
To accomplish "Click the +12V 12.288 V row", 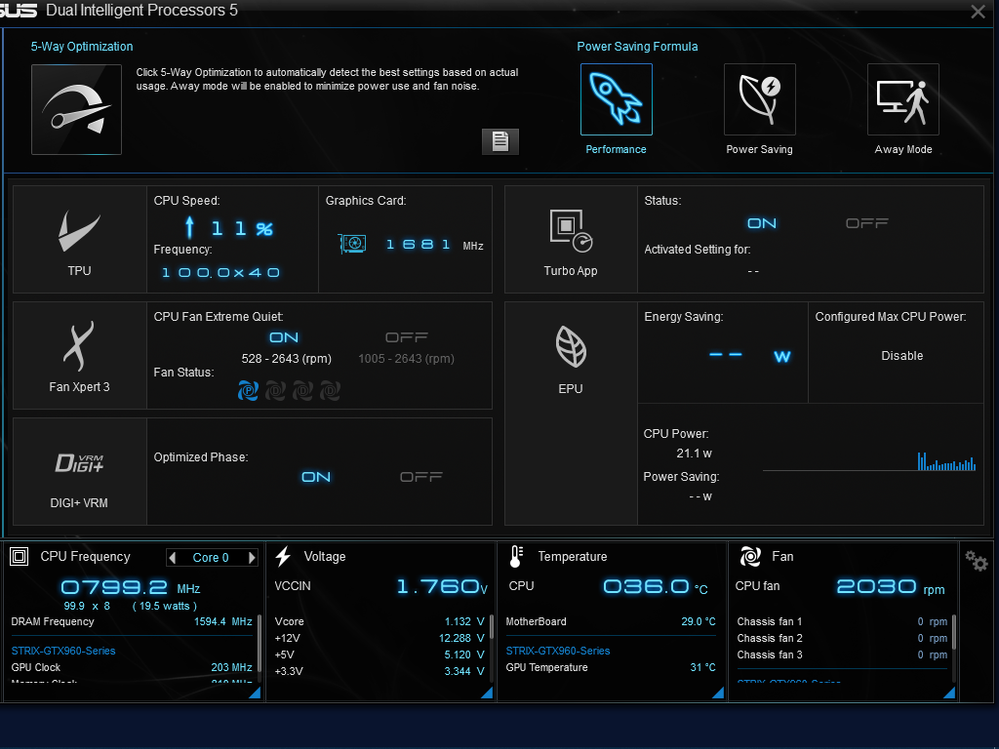I will click(x=380, y=638).
